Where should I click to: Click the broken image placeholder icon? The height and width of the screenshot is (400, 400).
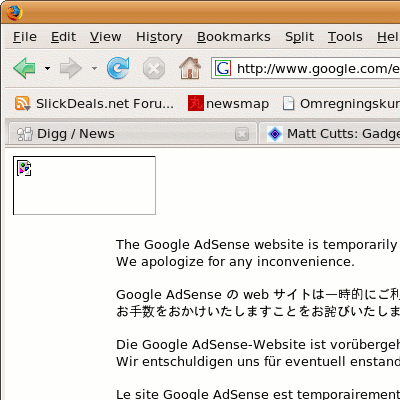(x=24, y=168)
